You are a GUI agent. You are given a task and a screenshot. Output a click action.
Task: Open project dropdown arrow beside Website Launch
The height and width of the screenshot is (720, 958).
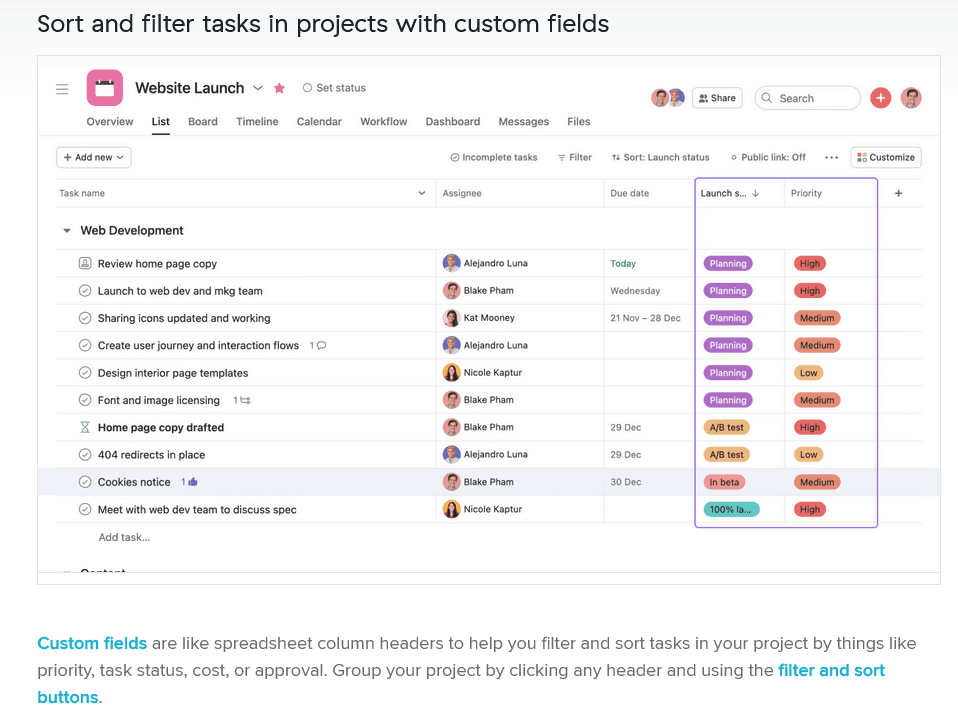[x=258, y=88]
